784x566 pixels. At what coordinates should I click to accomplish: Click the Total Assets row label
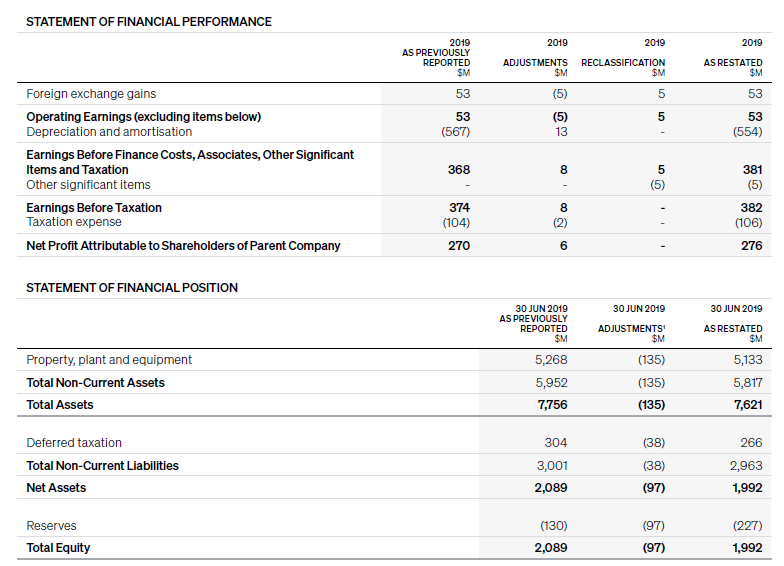click(x=60, y=405)
